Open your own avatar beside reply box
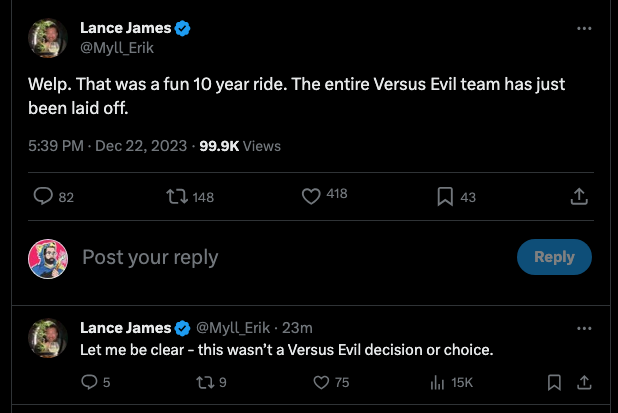The image size is (618, 413). (48, 259)
